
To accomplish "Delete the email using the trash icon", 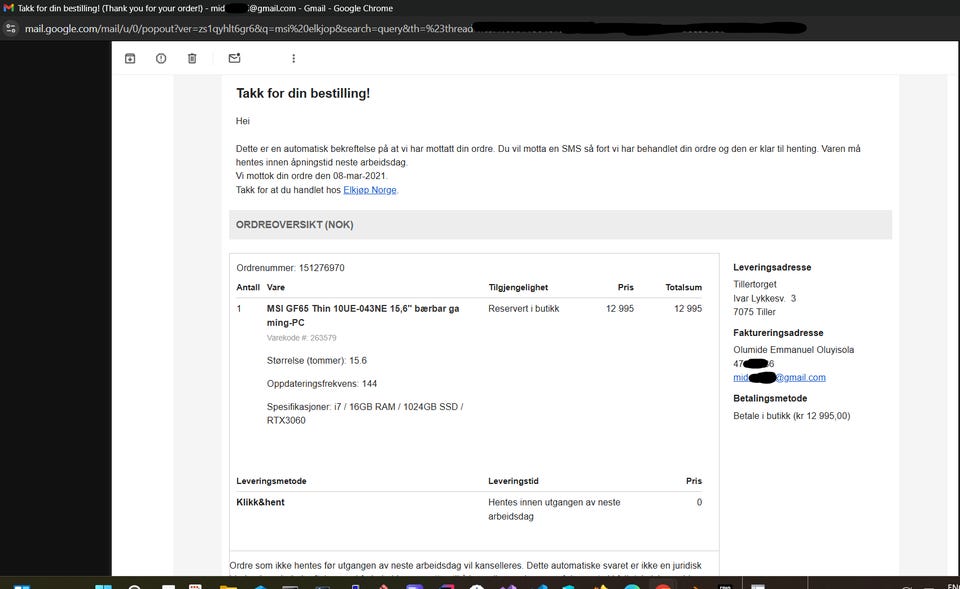I will click(x=192, y=58).
